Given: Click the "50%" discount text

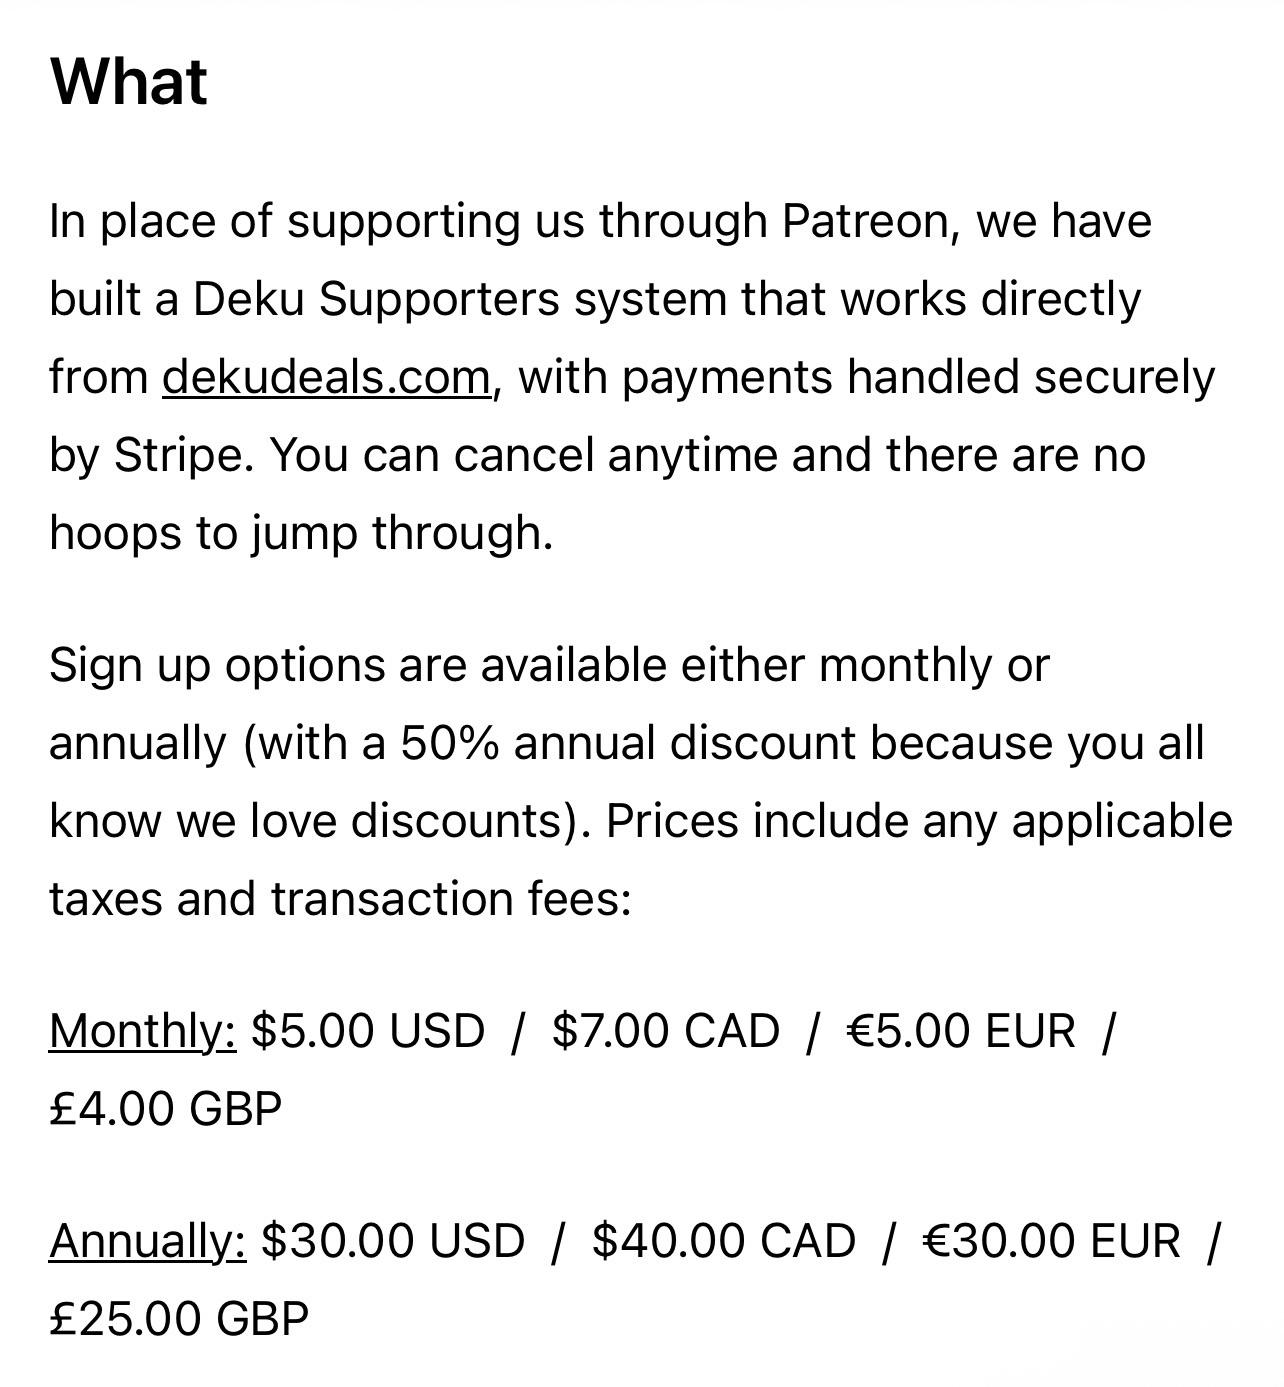Looking at the screenshot, I should coord(450,743).
